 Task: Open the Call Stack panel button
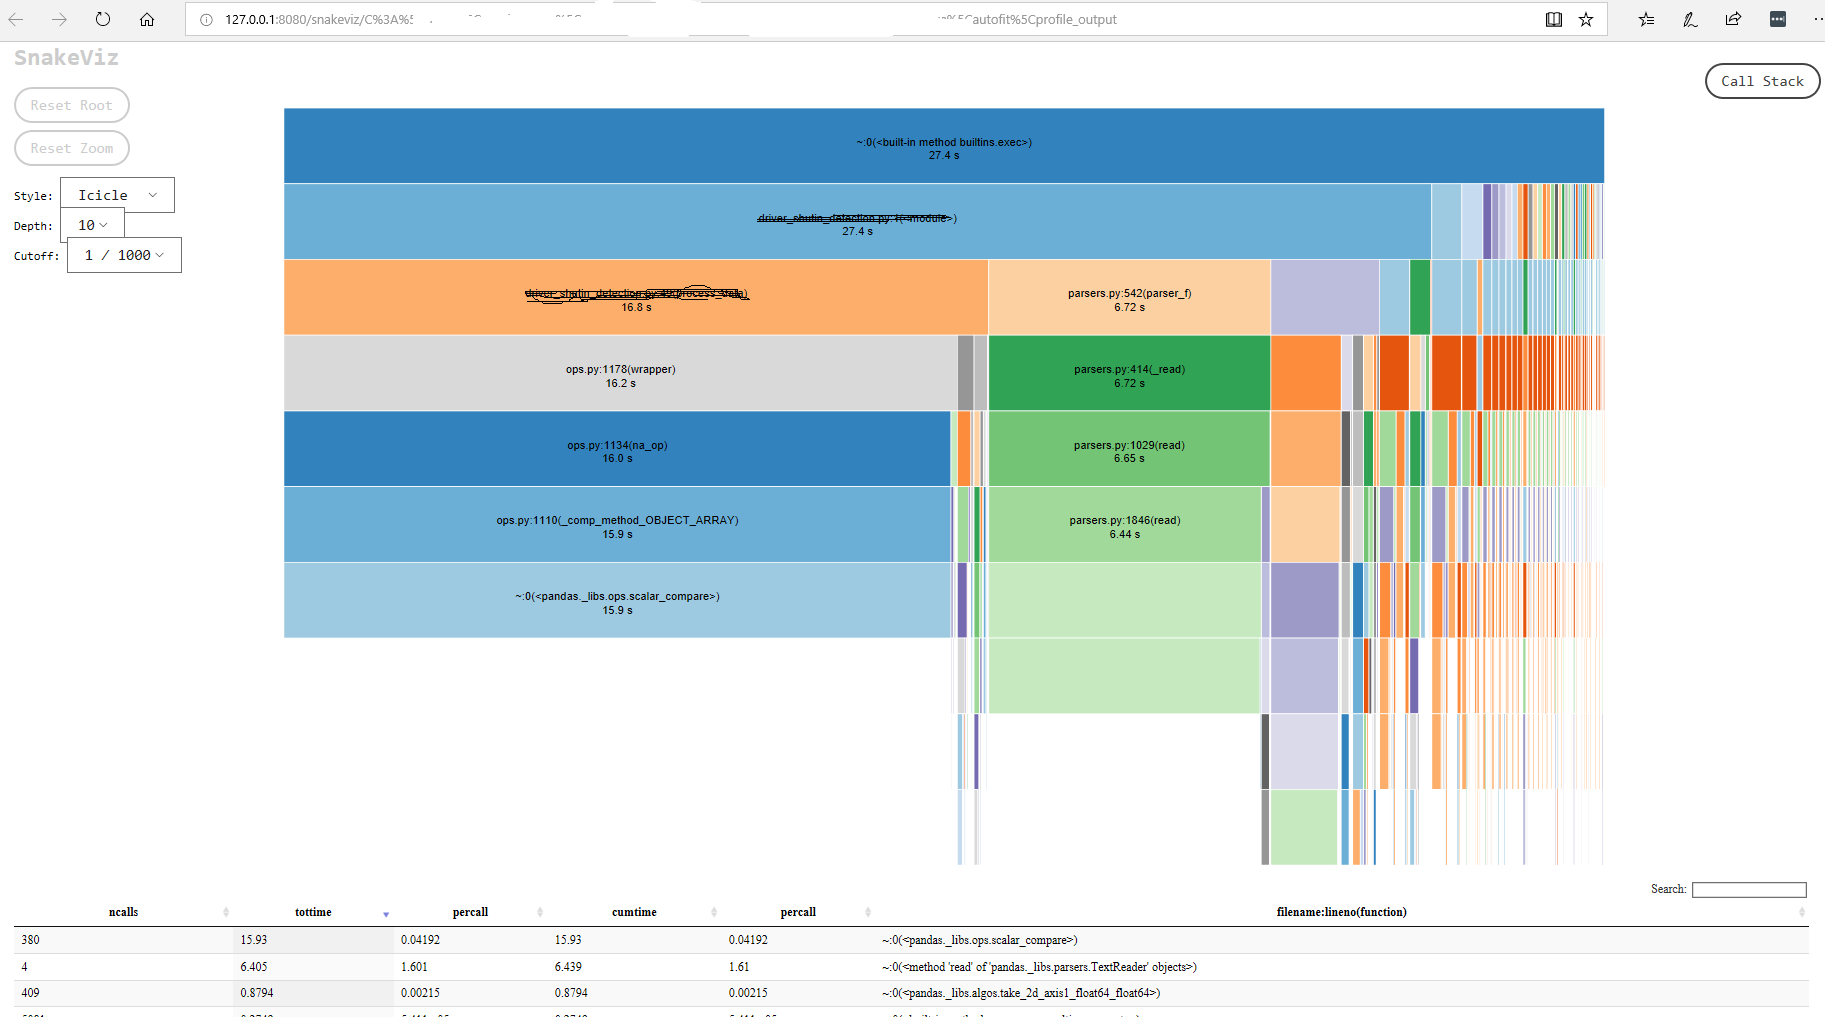tap(1762, 81)
